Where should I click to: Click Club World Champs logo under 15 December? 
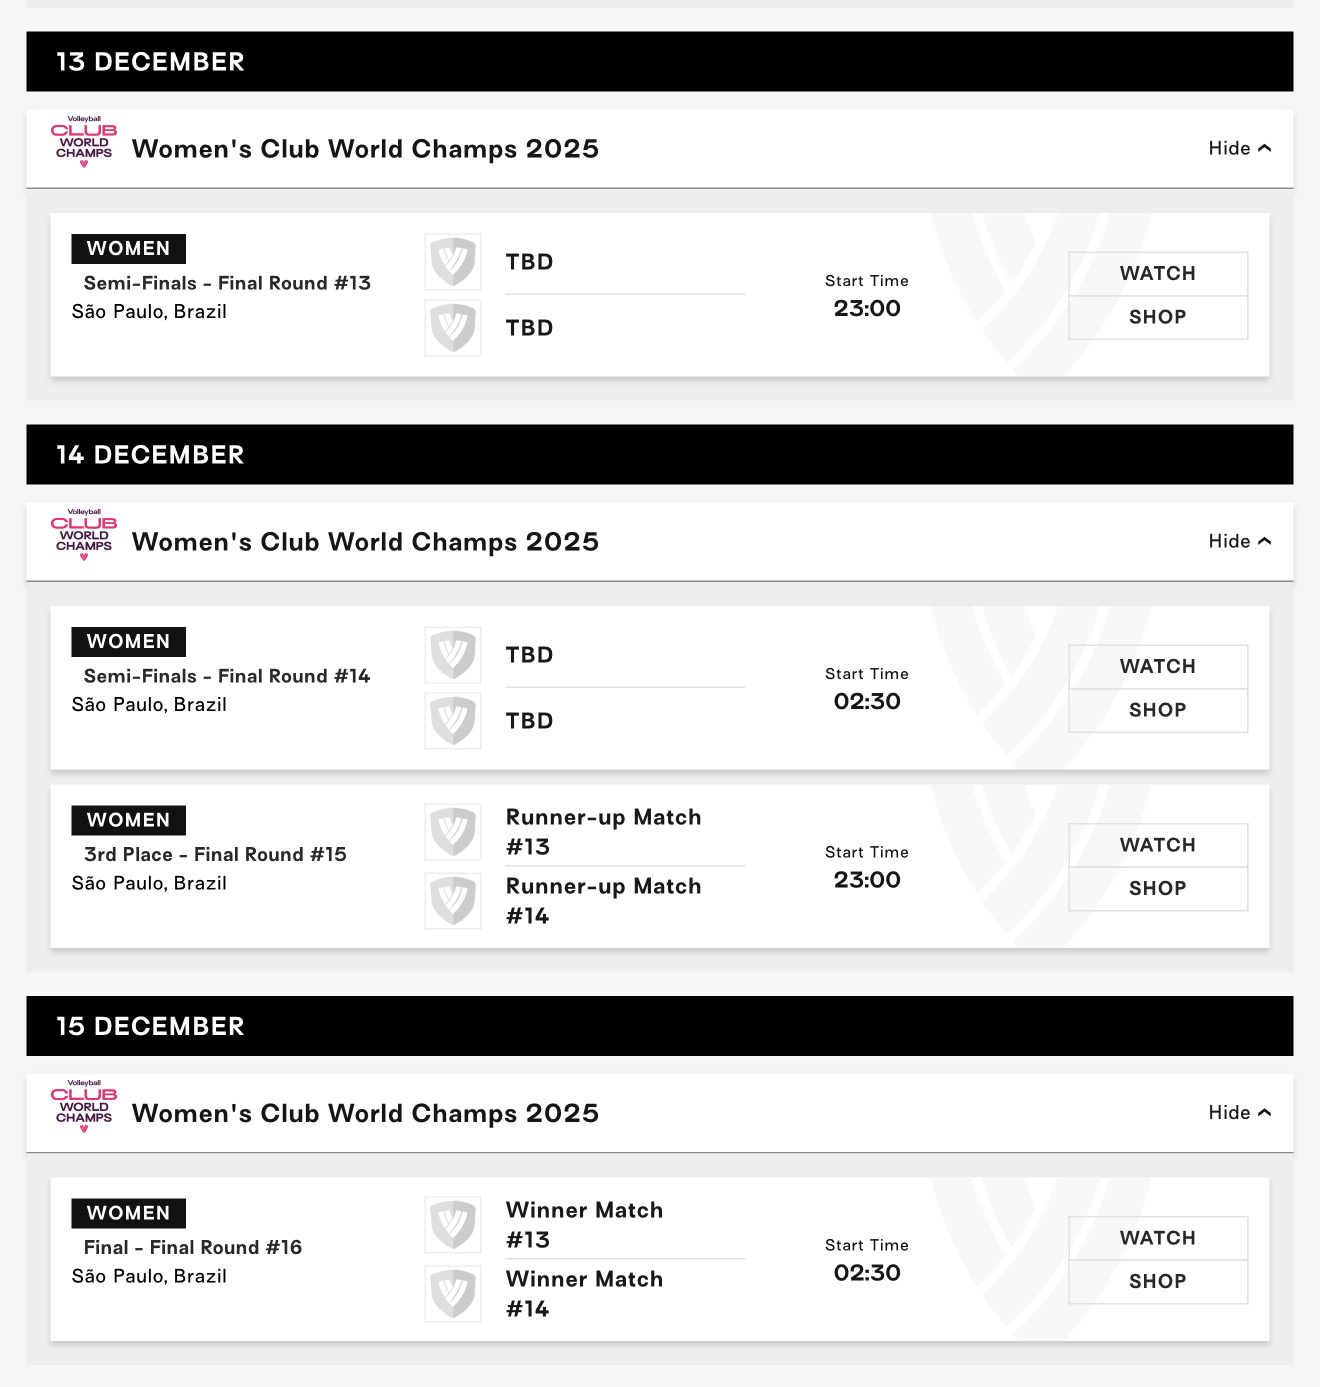84,1107
